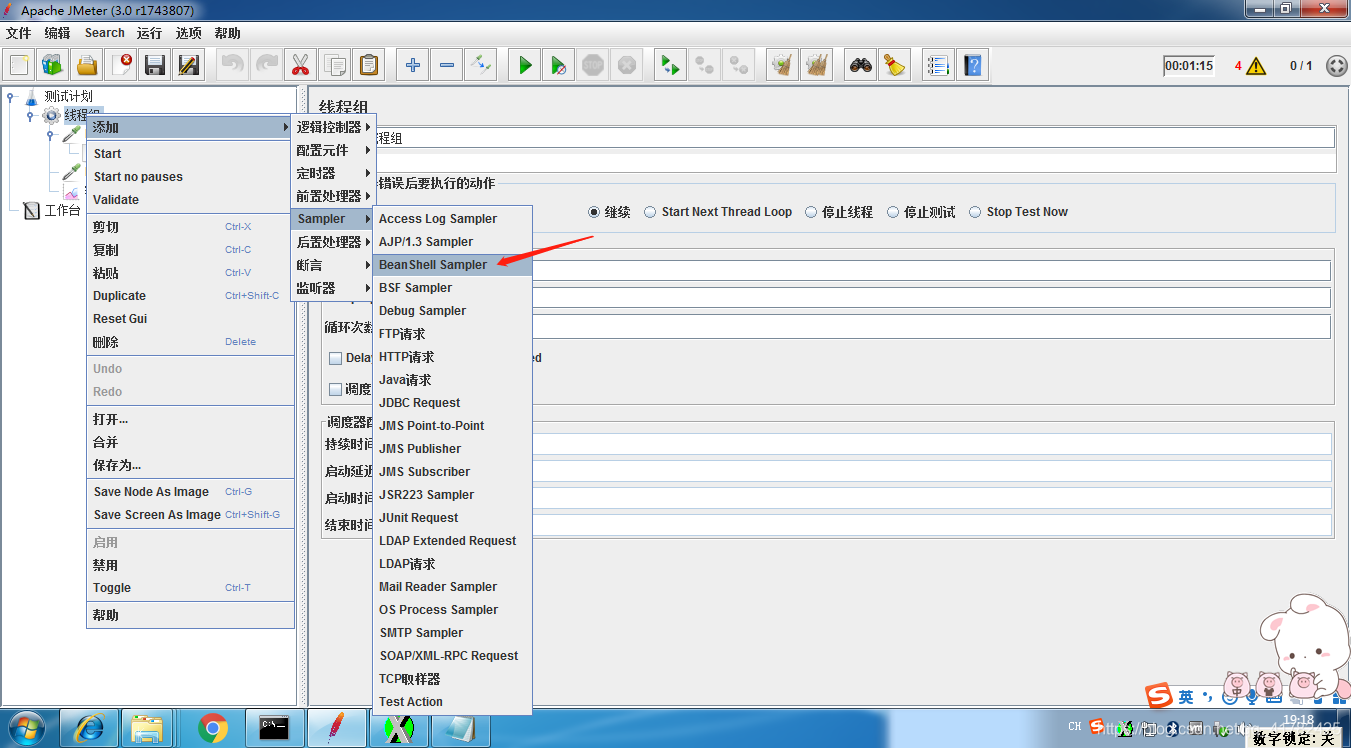
Task: Click the Shutdown toolbar icon
Action: 627,66
